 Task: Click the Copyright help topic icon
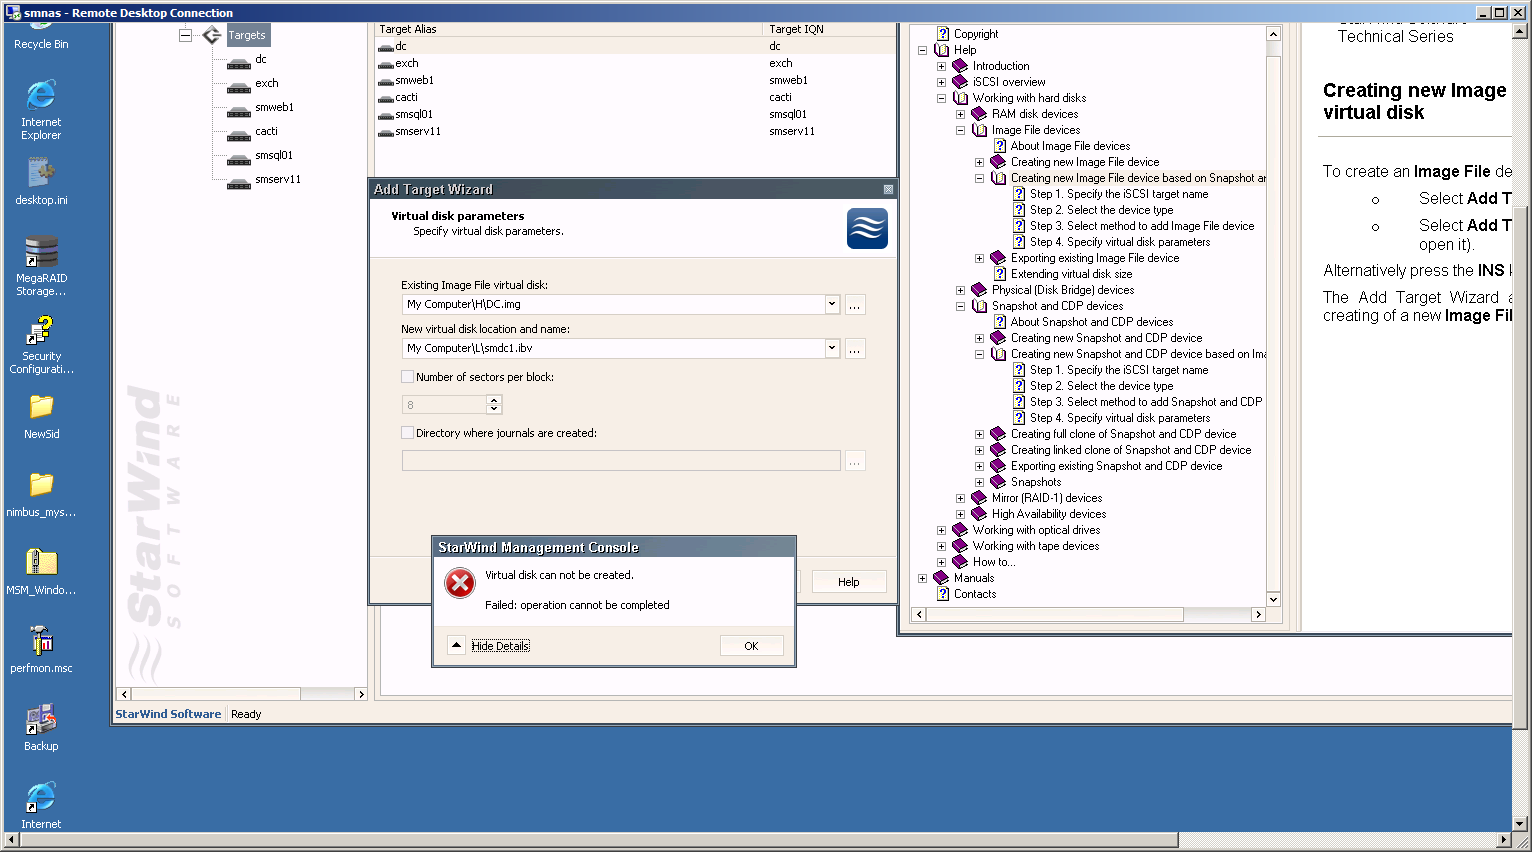point(942,34)
